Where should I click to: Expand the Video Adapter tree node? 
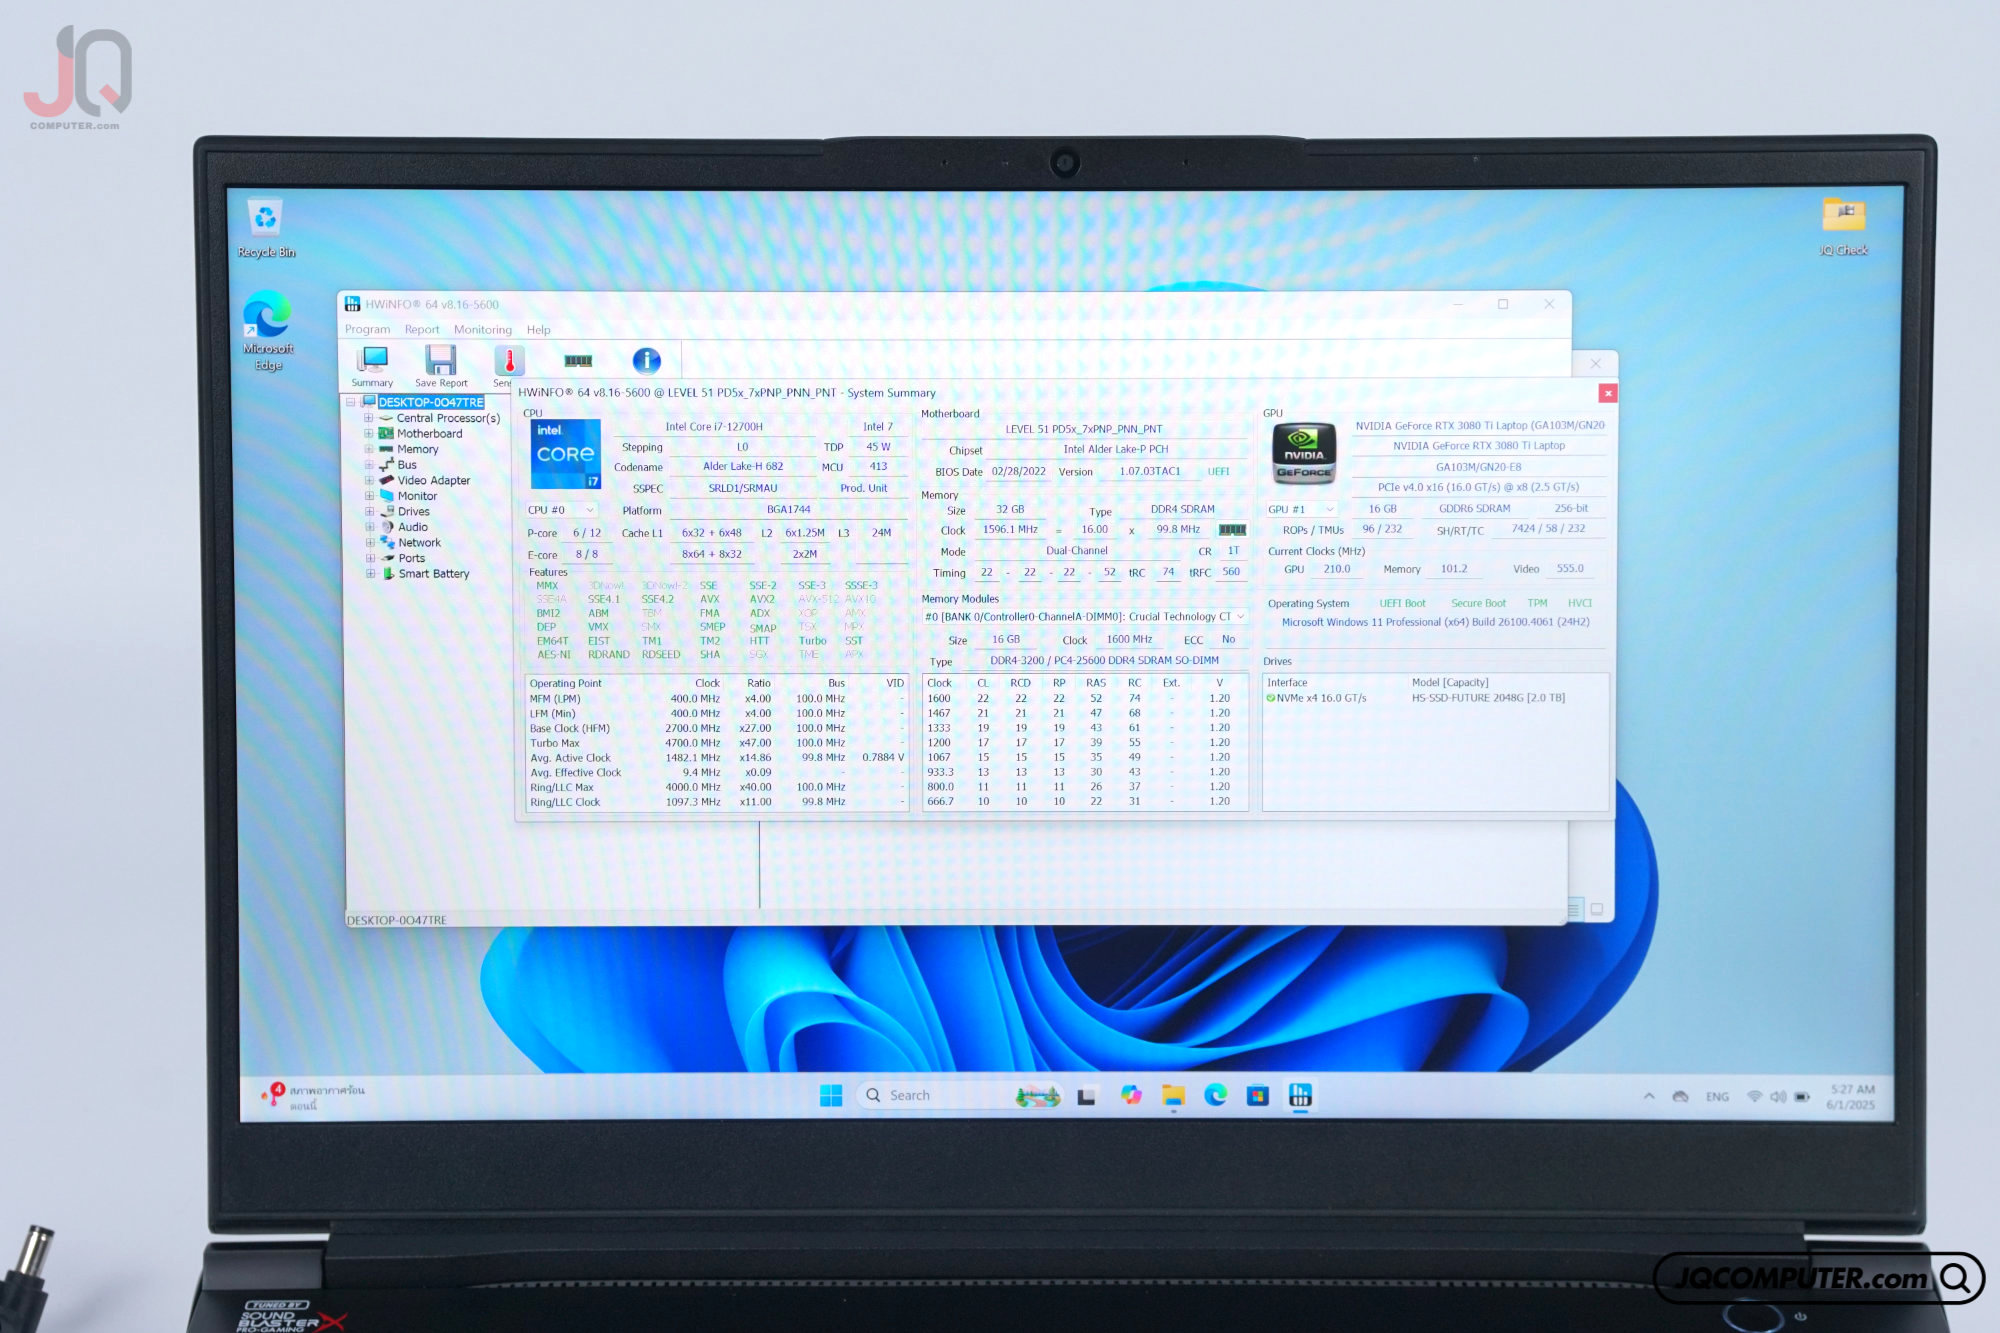[x=369, y=481]
